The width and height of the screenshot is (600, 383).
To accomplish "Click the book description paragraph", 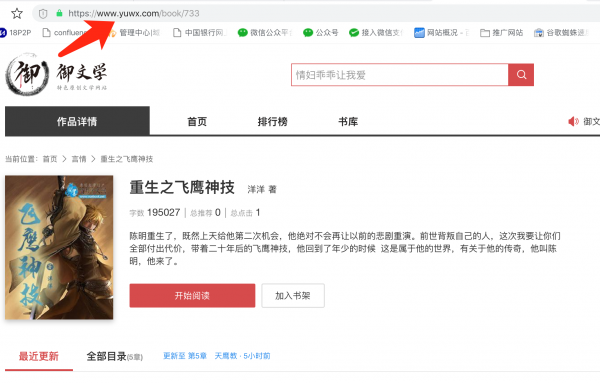I will pos(344,249).
